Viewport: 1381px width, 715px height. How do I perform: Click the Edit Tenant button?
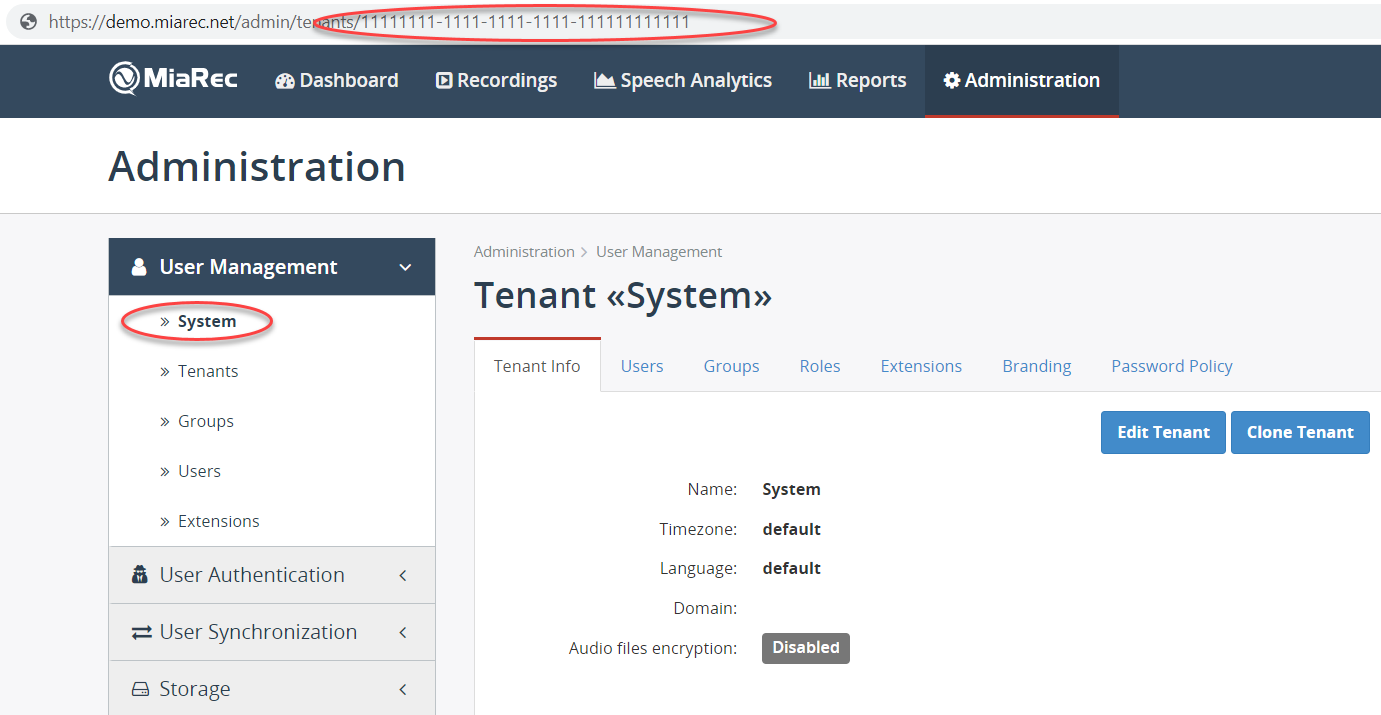[1163, 432]
